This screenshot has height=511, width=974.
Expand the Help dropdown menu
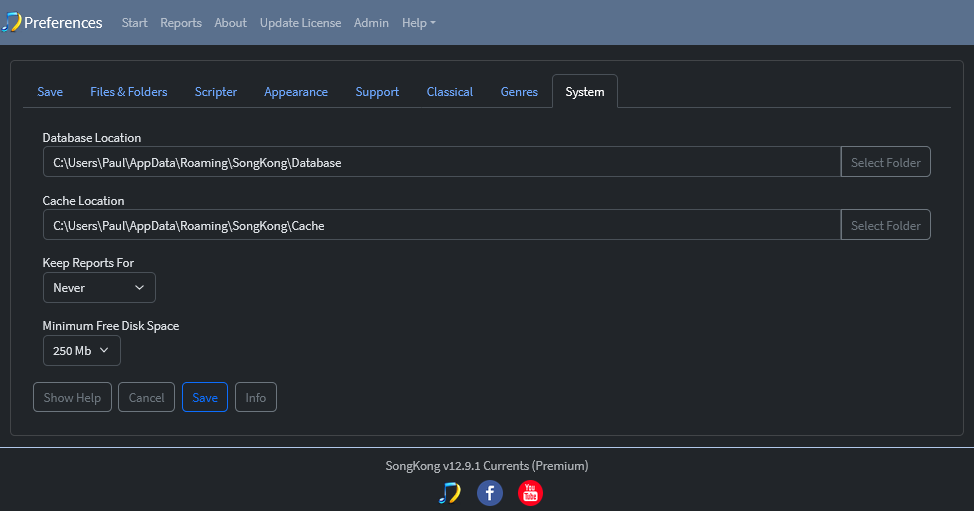pyautogui.click(x=418, y=23)
